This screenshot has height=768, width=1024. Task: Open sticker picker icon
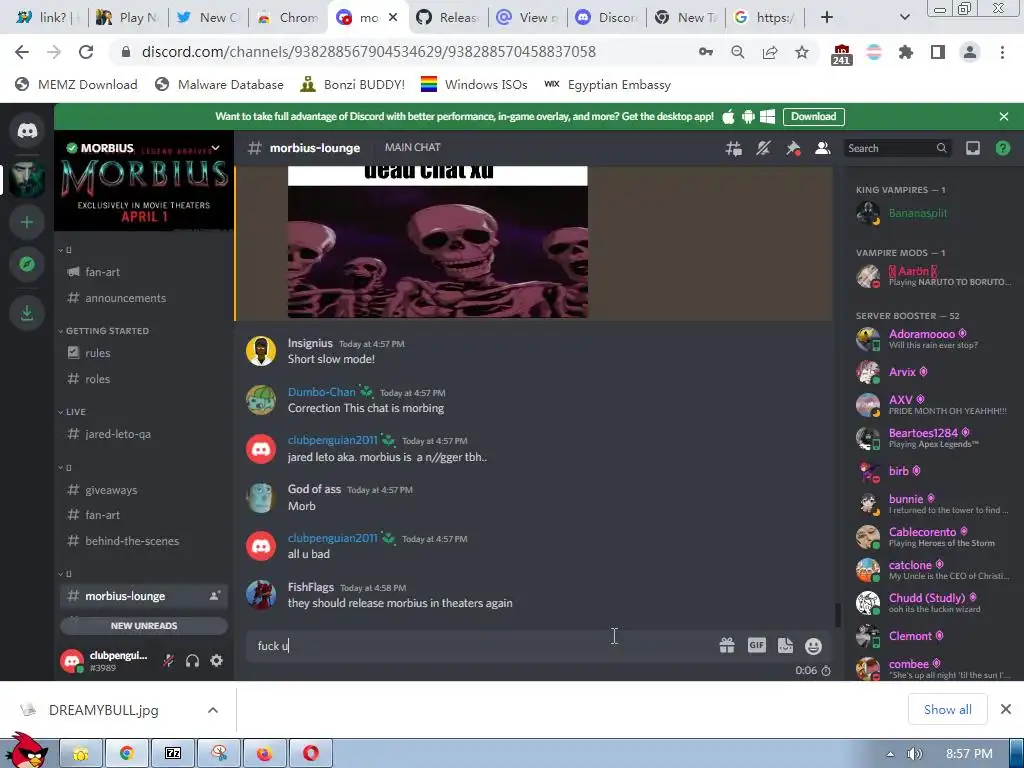coord(785,645)
